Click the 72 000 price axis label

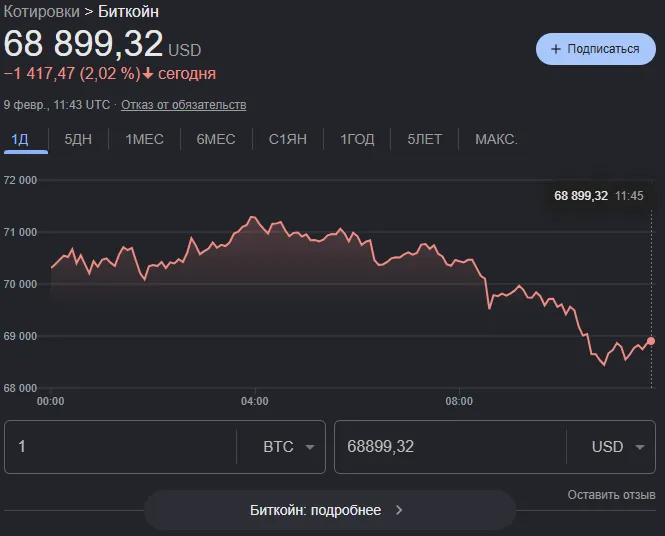point(20,180)
